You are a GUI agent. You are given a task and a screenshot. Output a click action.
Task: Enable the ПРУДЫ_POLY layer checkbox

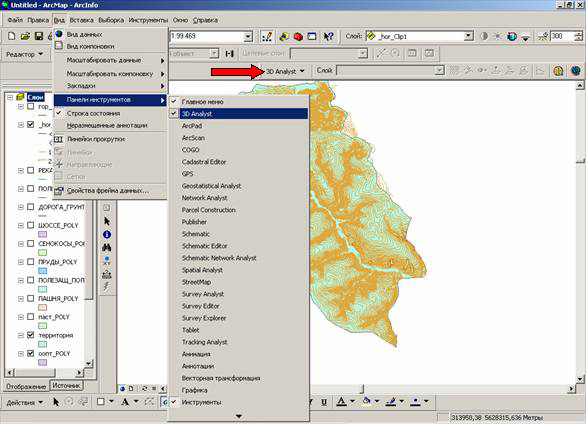pyautogui.click(x=31, y=262)
